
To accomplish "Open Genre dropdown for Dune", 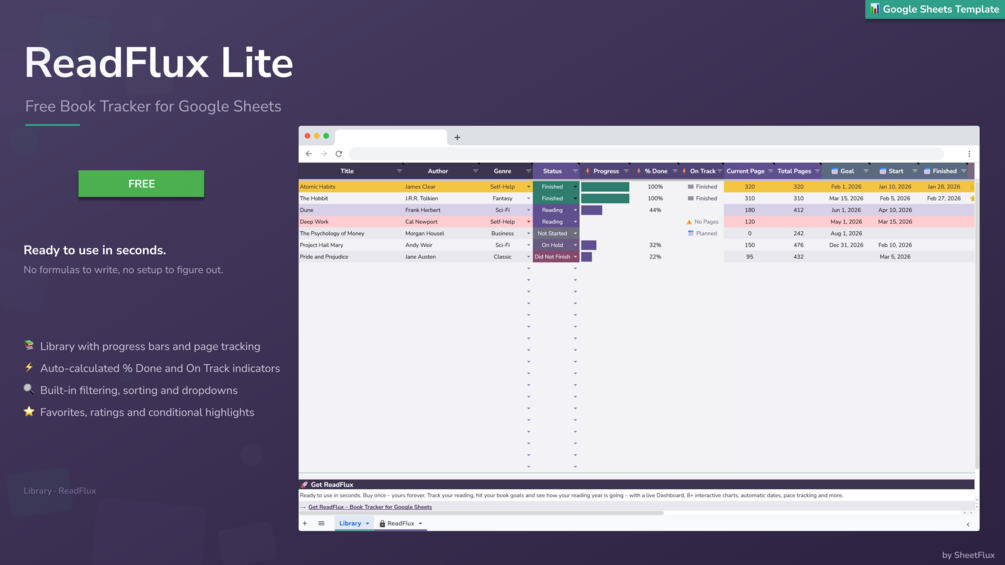I will point(528,210).
